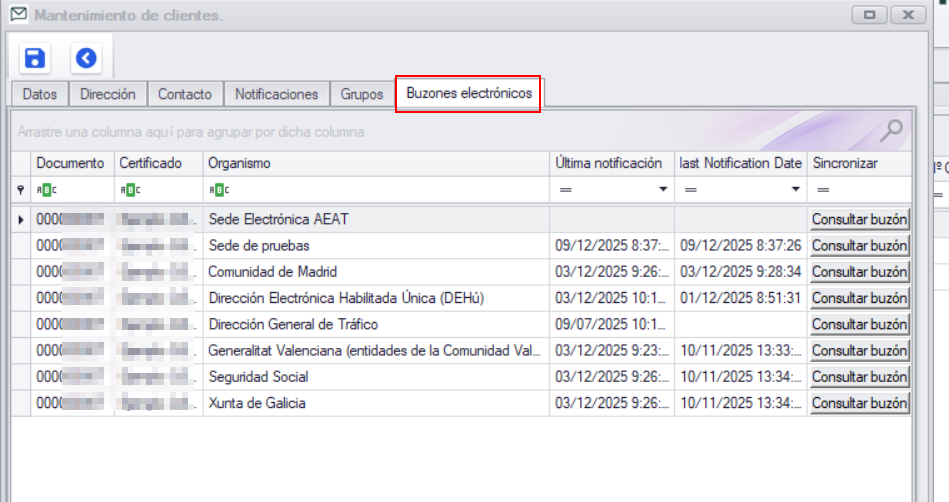Go to the Grupos tab
The width and height of the screenshot is (949, 502).
pyautogui.click(x=361, y=94)
